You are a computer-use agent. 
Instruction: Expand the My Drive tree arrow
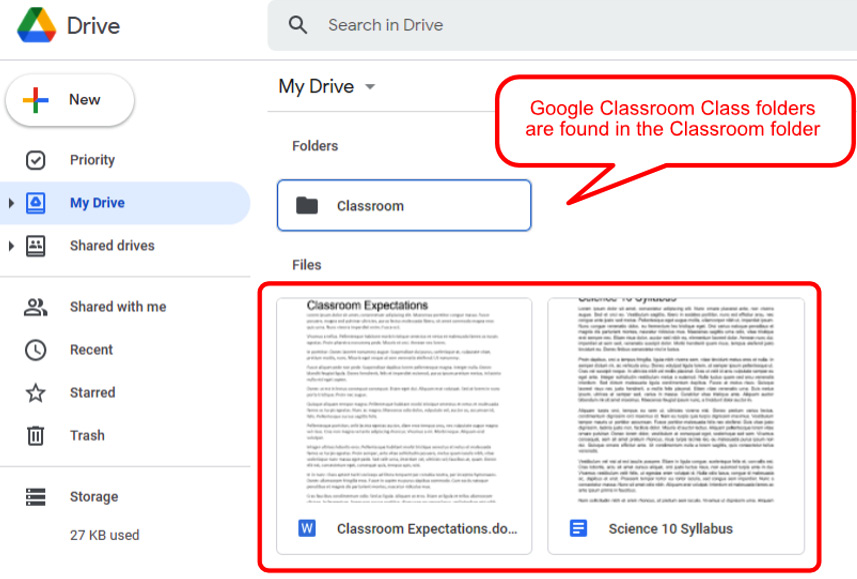[11, 203]
